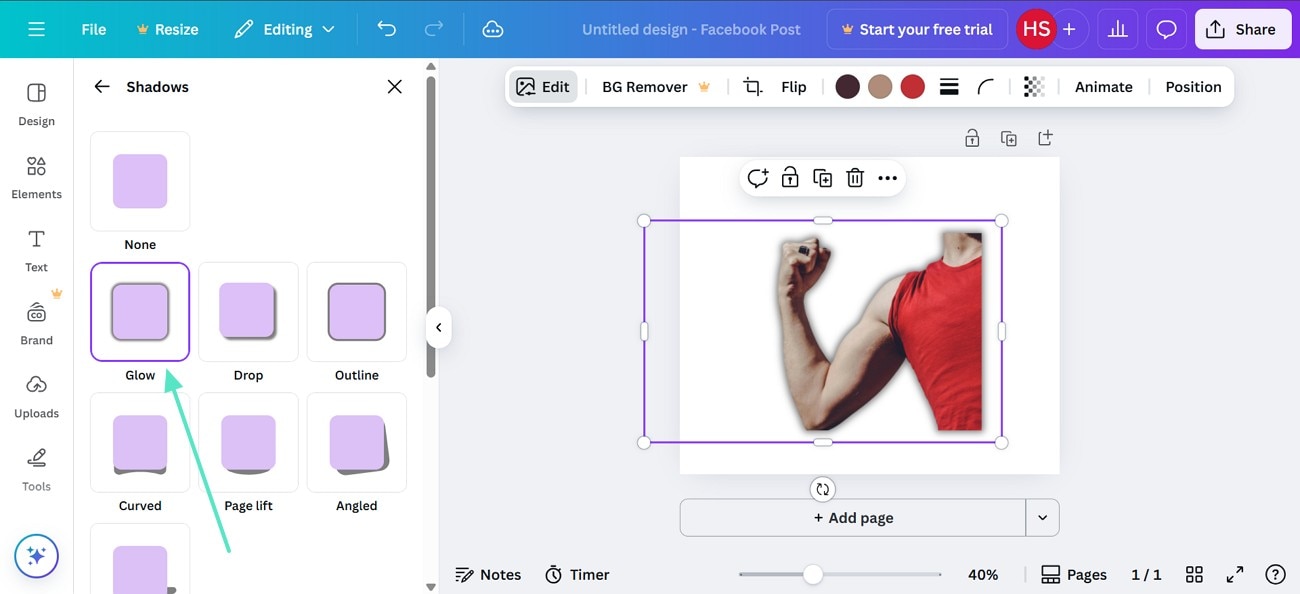Open the Crop tool in the toolbar
1300x594 pixels.
[x=752, y=86]
